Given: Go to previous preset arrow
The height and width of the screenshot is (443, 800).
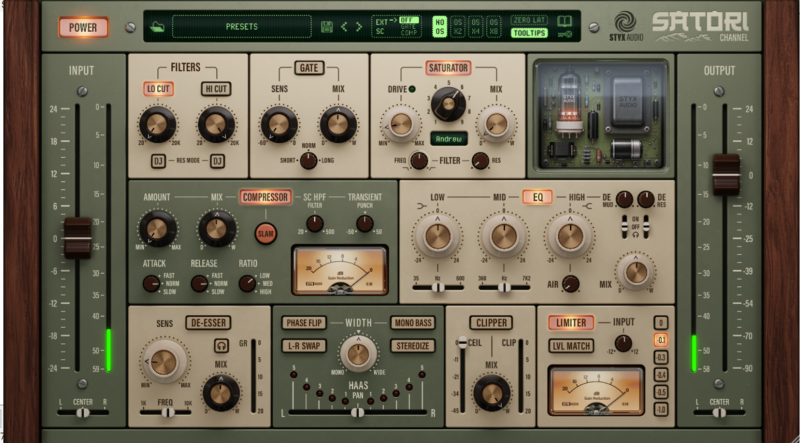Looking at the screenshot, I should 344,27.
